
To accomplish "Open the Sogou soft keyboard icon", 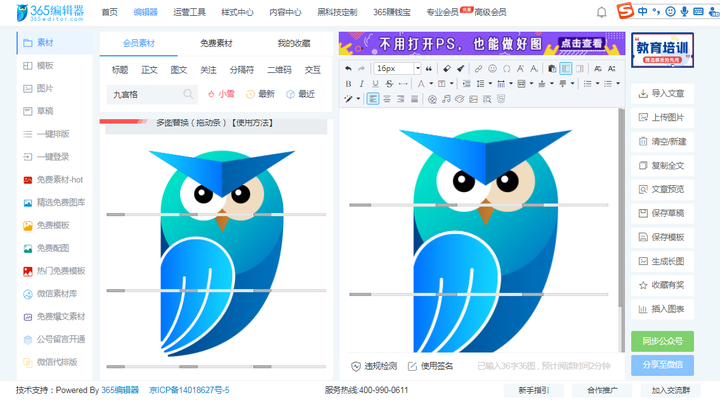I will point(698,11).
